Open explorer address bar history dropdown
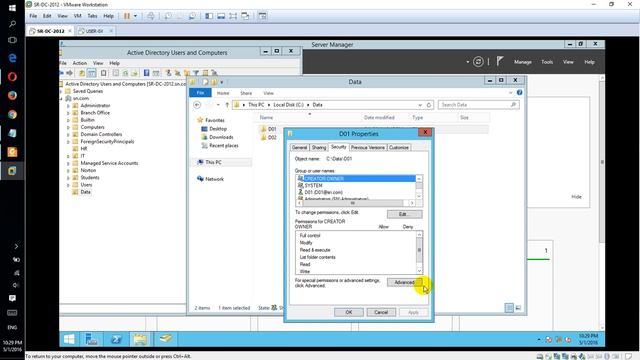The image size is (640, 360). tap(420, 105)
